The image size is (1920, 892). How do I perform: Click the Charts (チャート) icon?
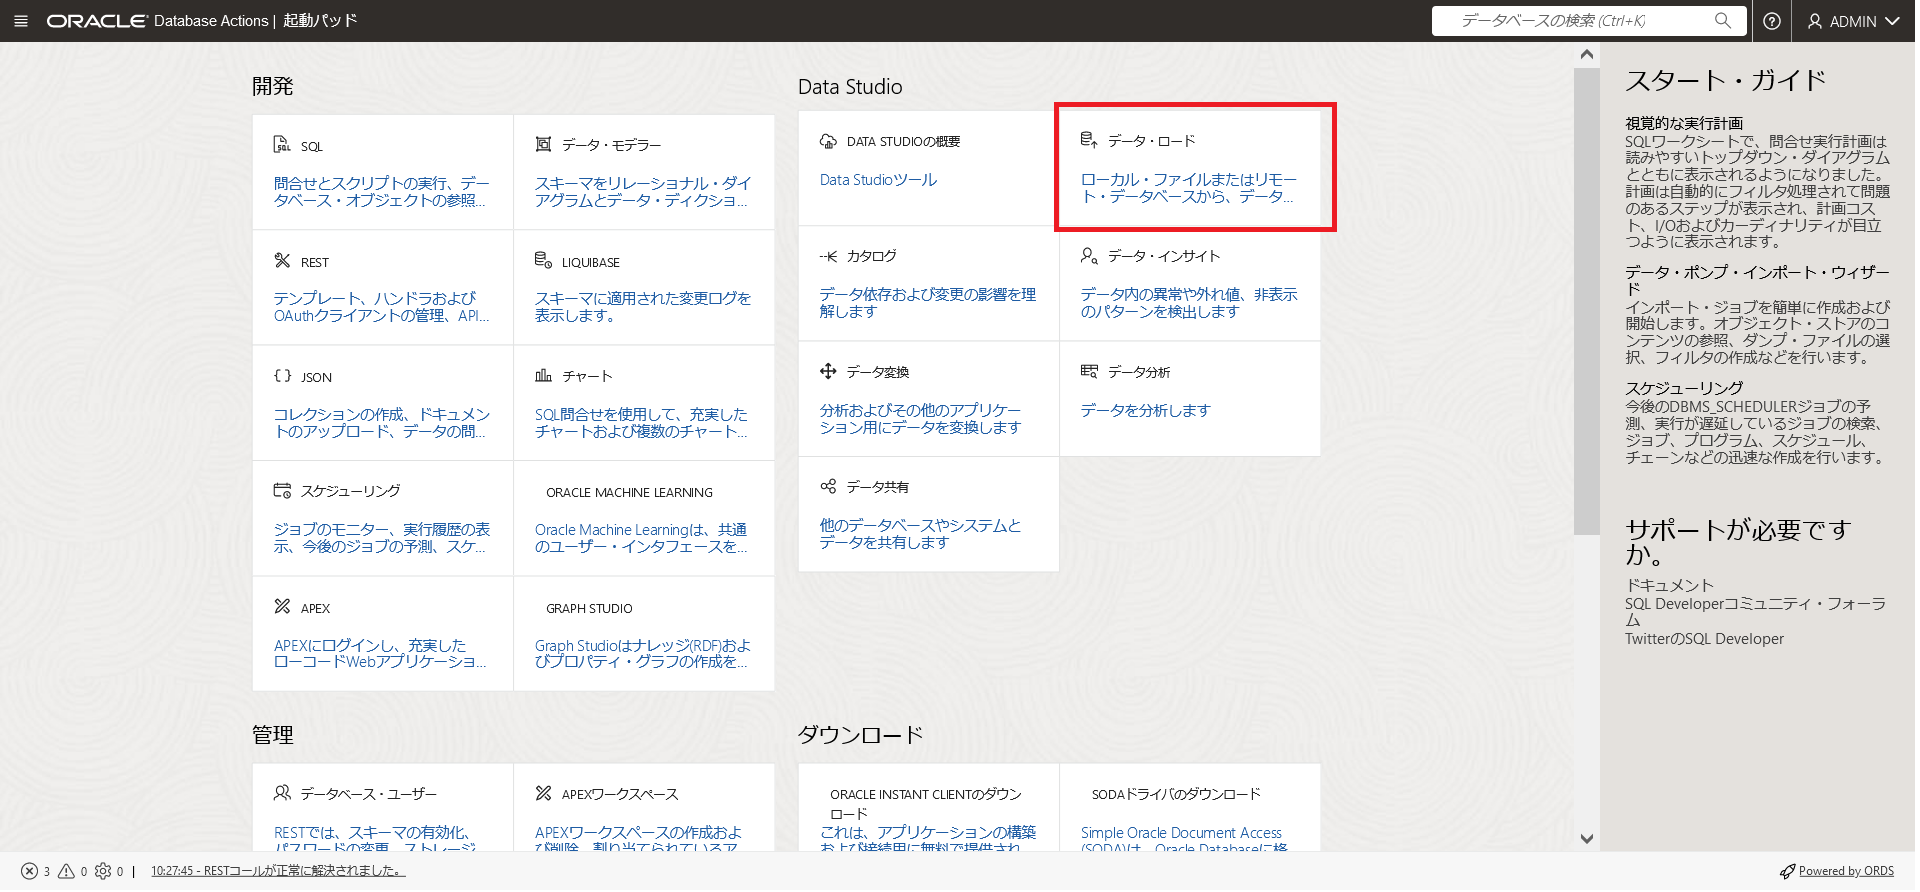543,376
